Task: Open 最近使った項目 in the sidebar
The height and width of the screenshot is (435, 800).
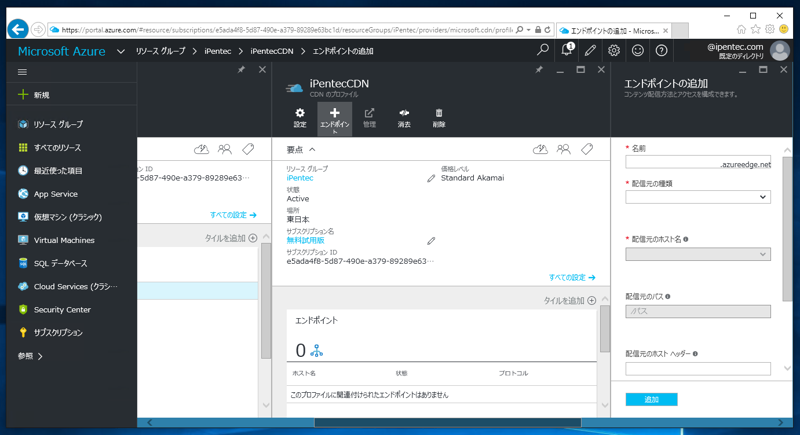Action: point(71,170)
